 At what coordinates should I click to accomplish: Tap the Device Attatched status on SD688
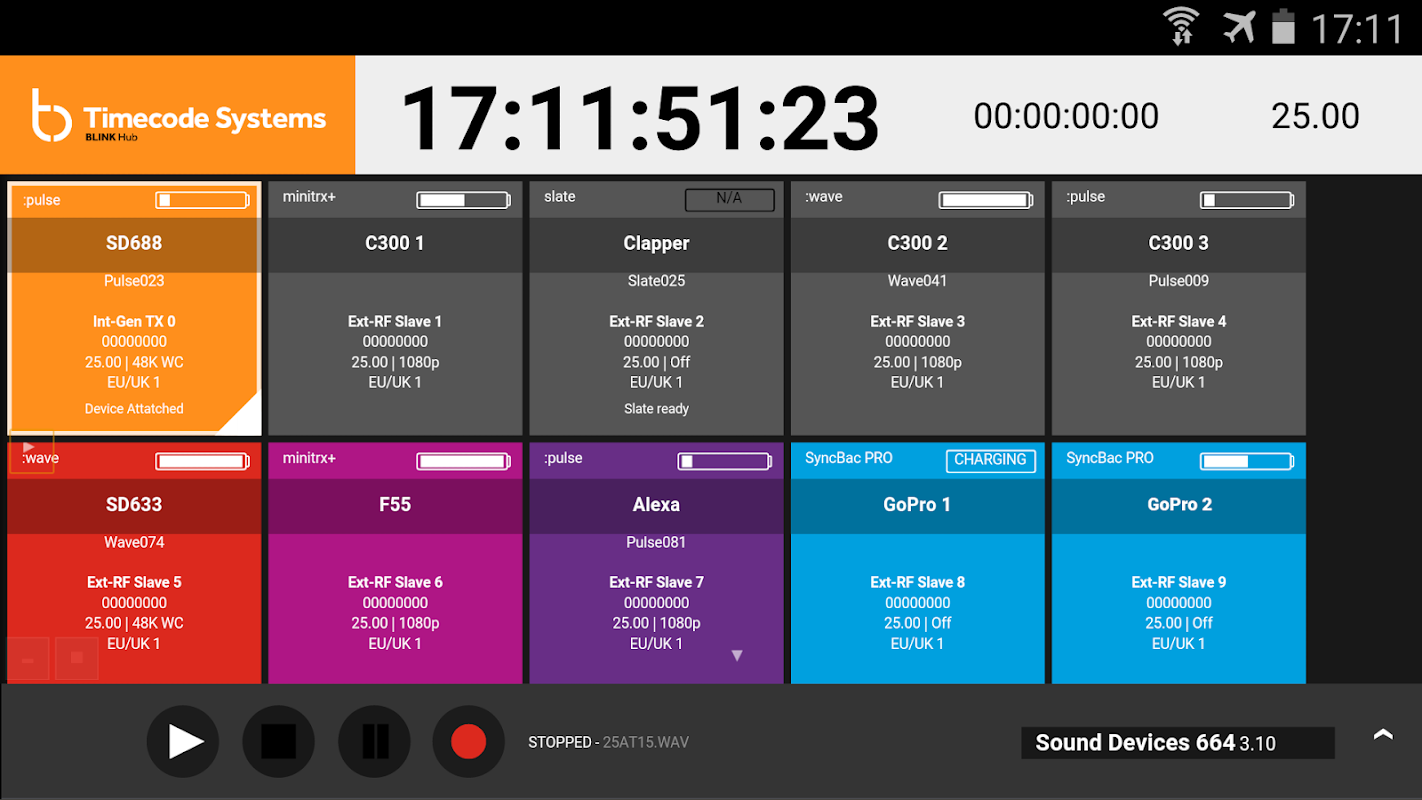click(133, 408)
